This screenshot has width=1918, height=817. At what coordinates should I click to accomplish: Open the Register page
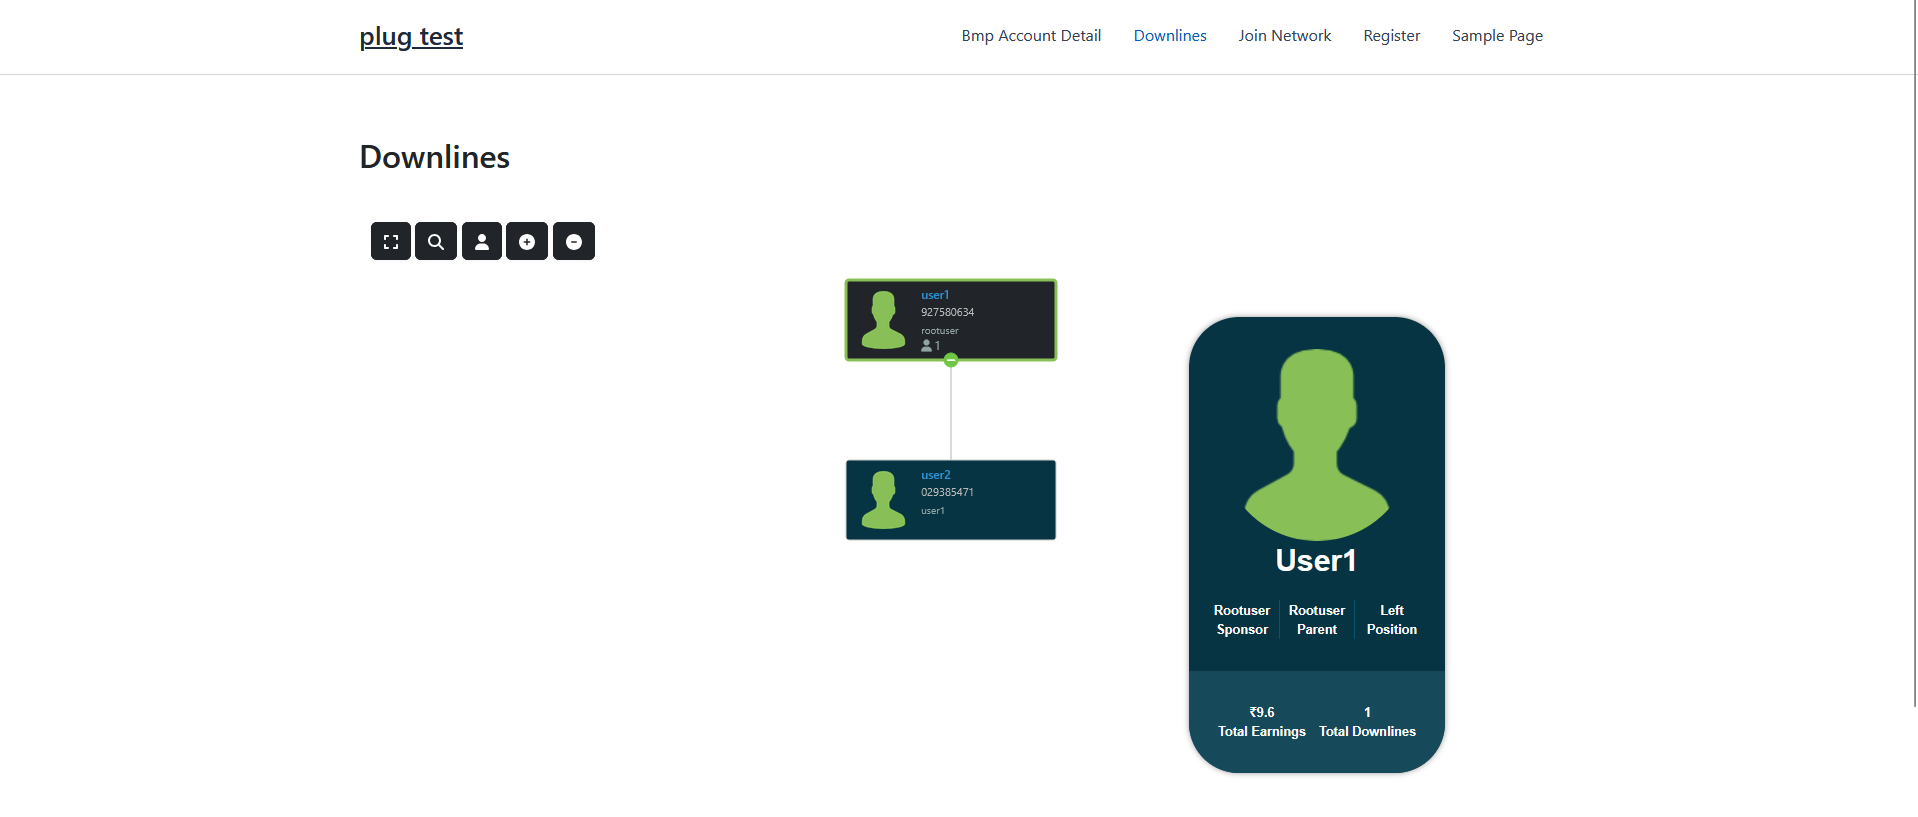[x=1392, y=36]
